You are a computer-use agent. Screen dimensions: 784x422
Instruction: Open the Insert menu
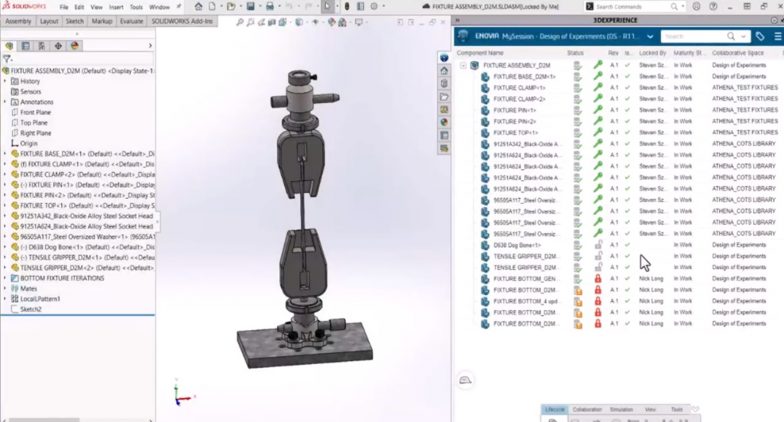tap(118, 6)
